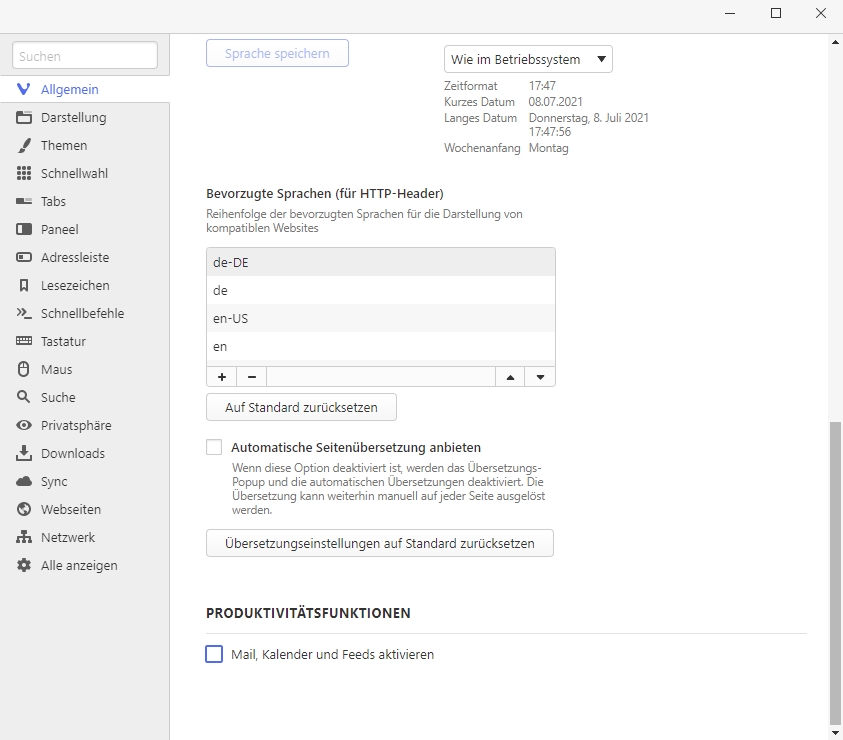Image resolution: width=843 pixels, height=740 pixels.
Task: Check Mail, Kalender und Feeds aktivieren
Action: point(214,654)
